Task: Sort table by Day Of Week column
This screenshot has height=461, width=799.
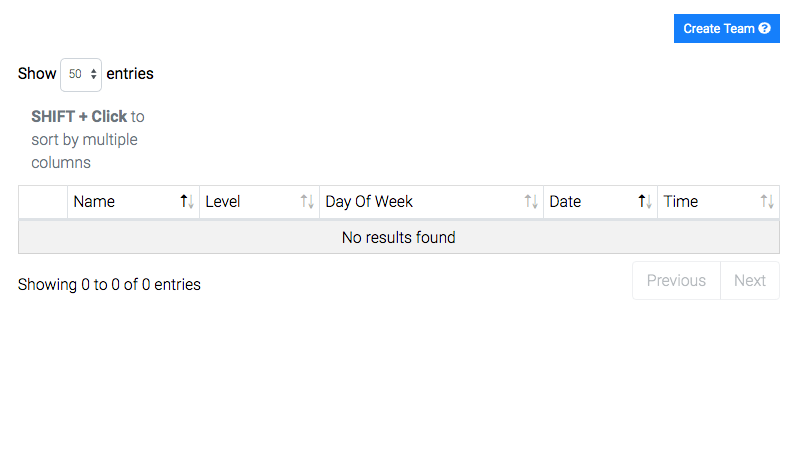Action: (x=431, y=202)
